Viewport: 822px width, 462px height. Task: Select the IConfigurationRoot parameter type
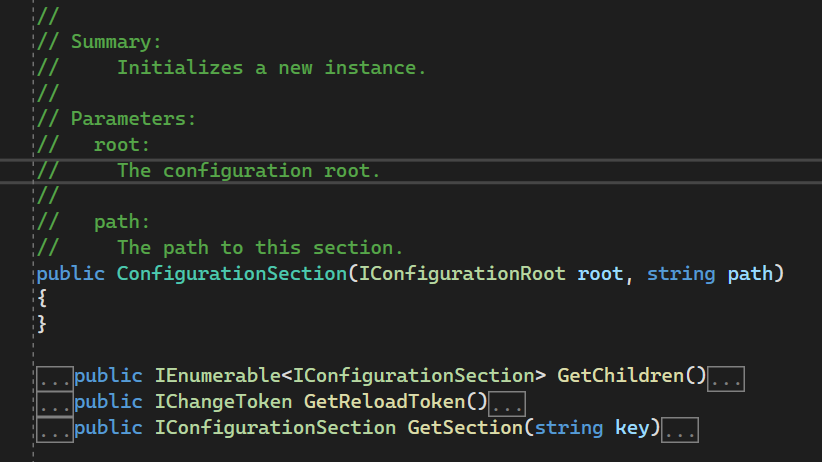point(461,273)
